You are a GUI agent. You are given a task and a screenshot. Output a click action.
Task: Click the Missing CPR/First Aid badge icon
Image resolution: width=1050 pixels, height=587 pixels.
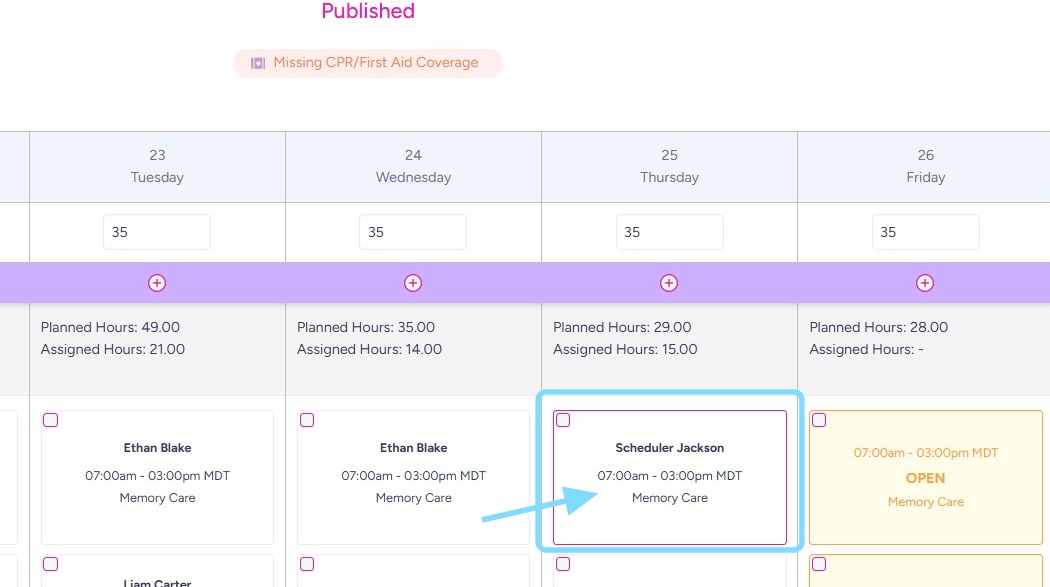point(258,63)
